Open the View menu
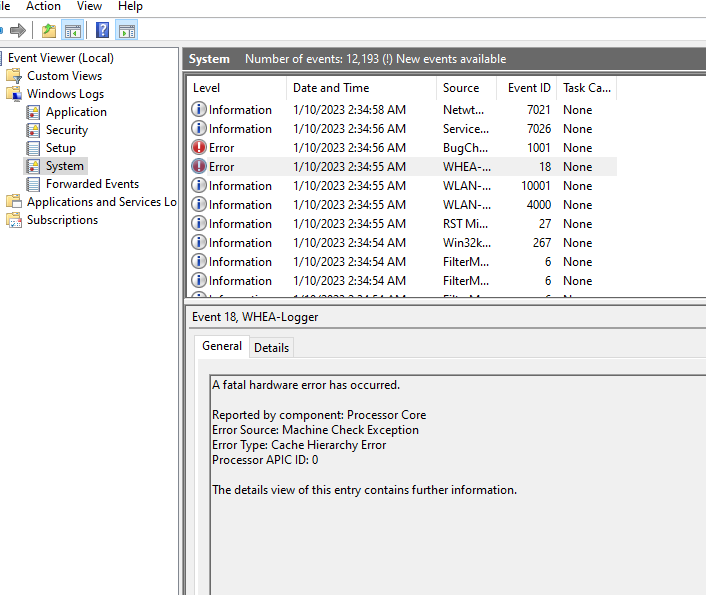Viewport: 706px width, 595px height. [89, 6]
